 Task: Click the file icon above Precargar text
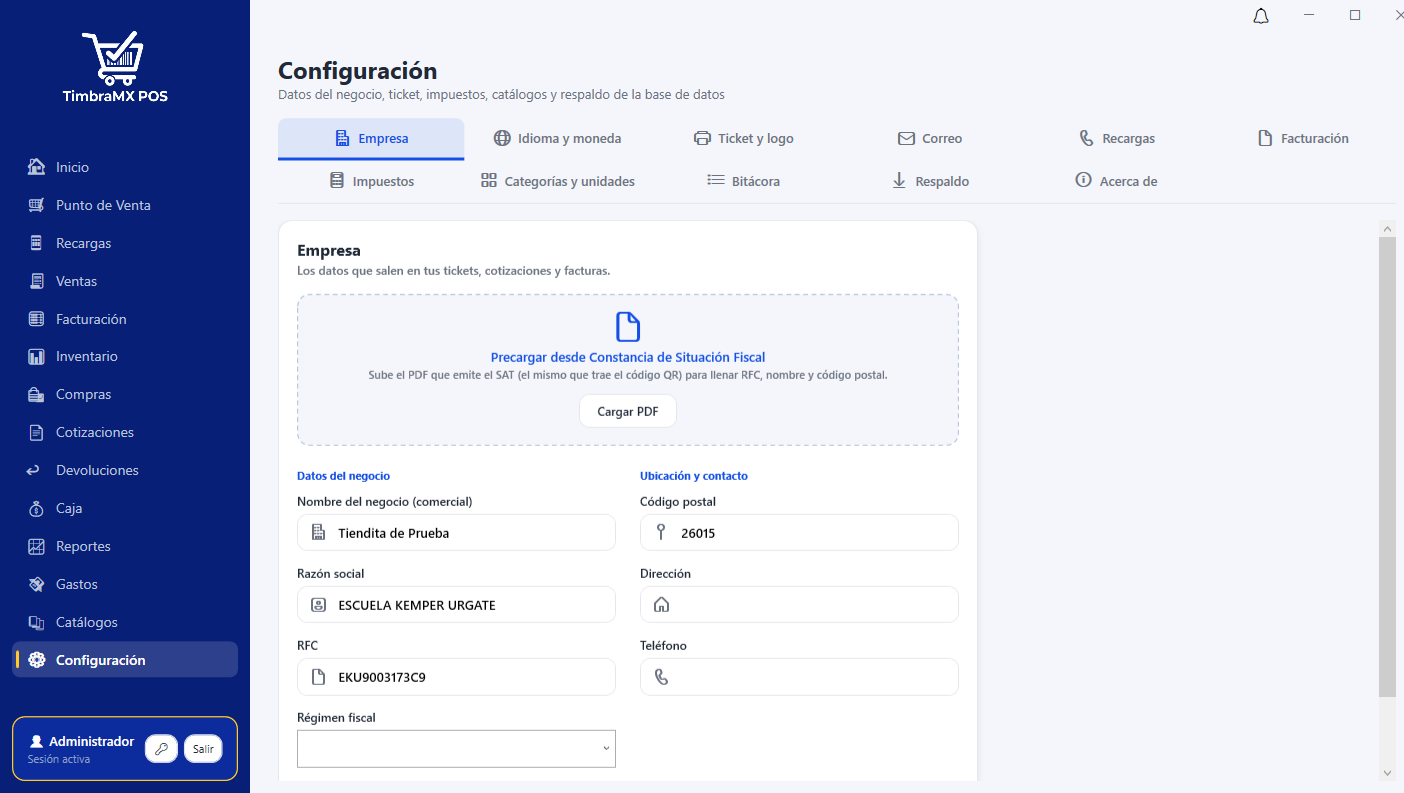(x=628, y=327)
